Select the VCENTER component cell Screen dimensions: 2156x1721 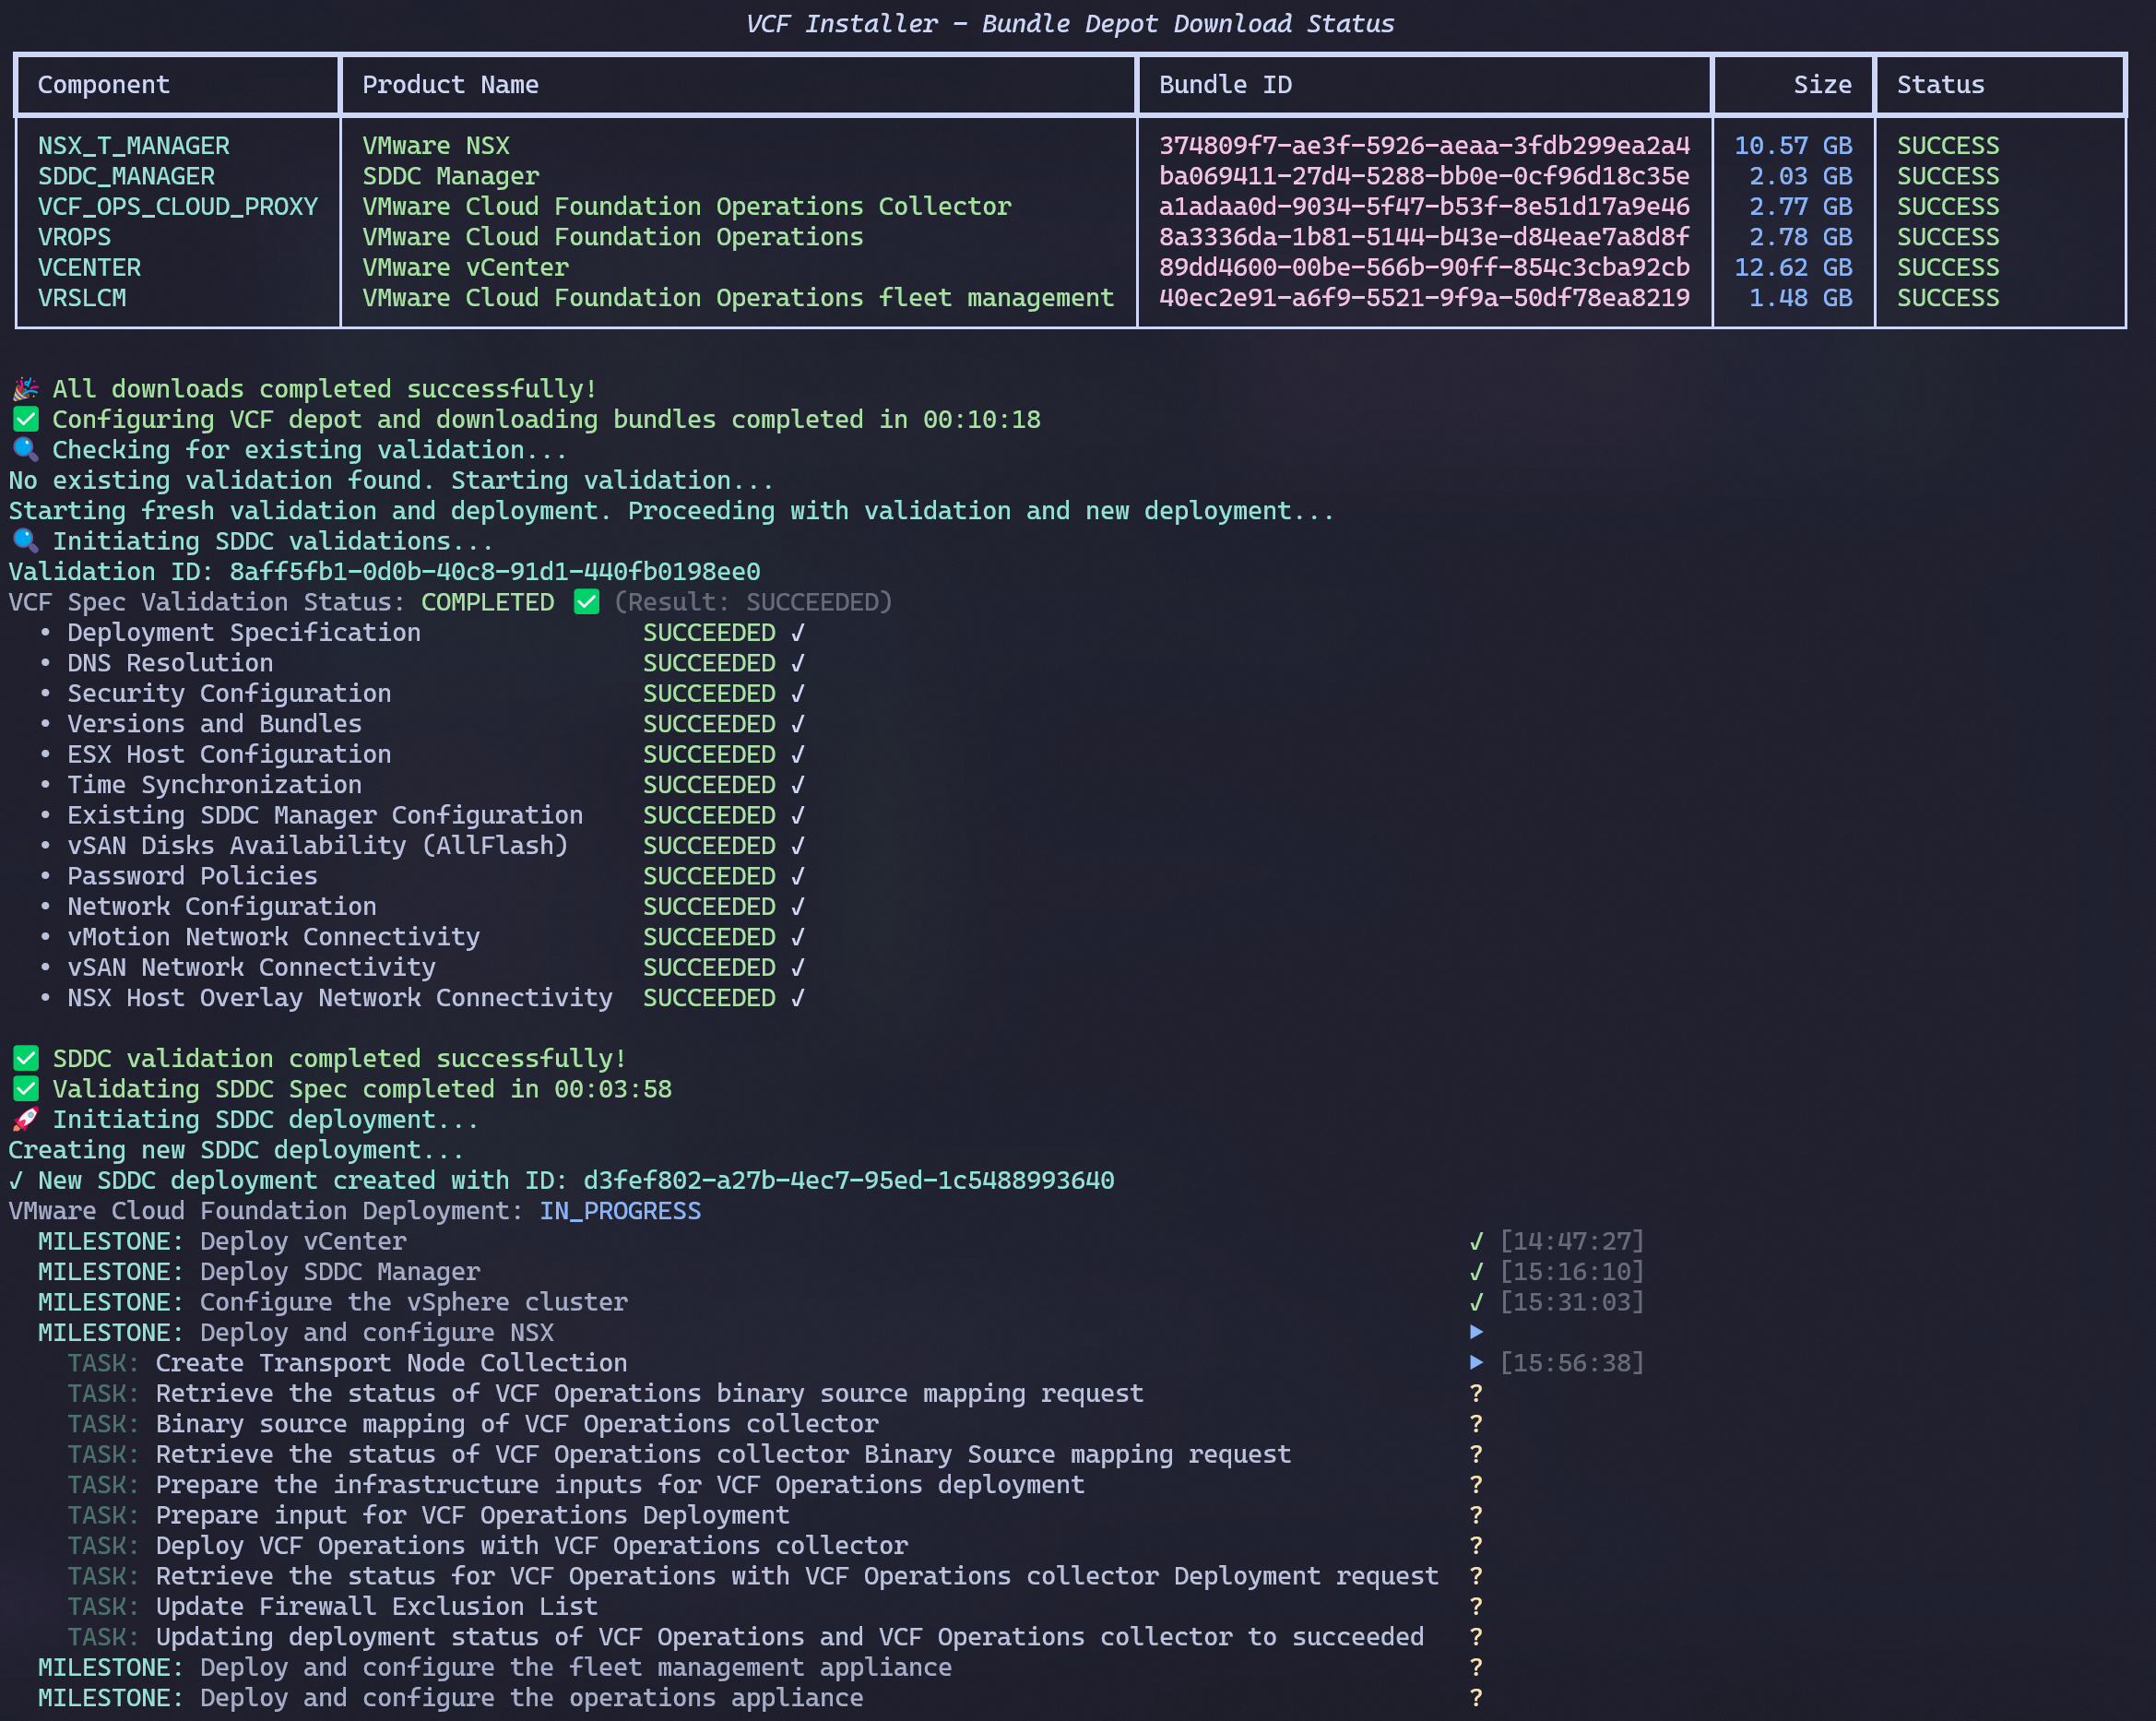pyautogui.click(x=89, y=268)
